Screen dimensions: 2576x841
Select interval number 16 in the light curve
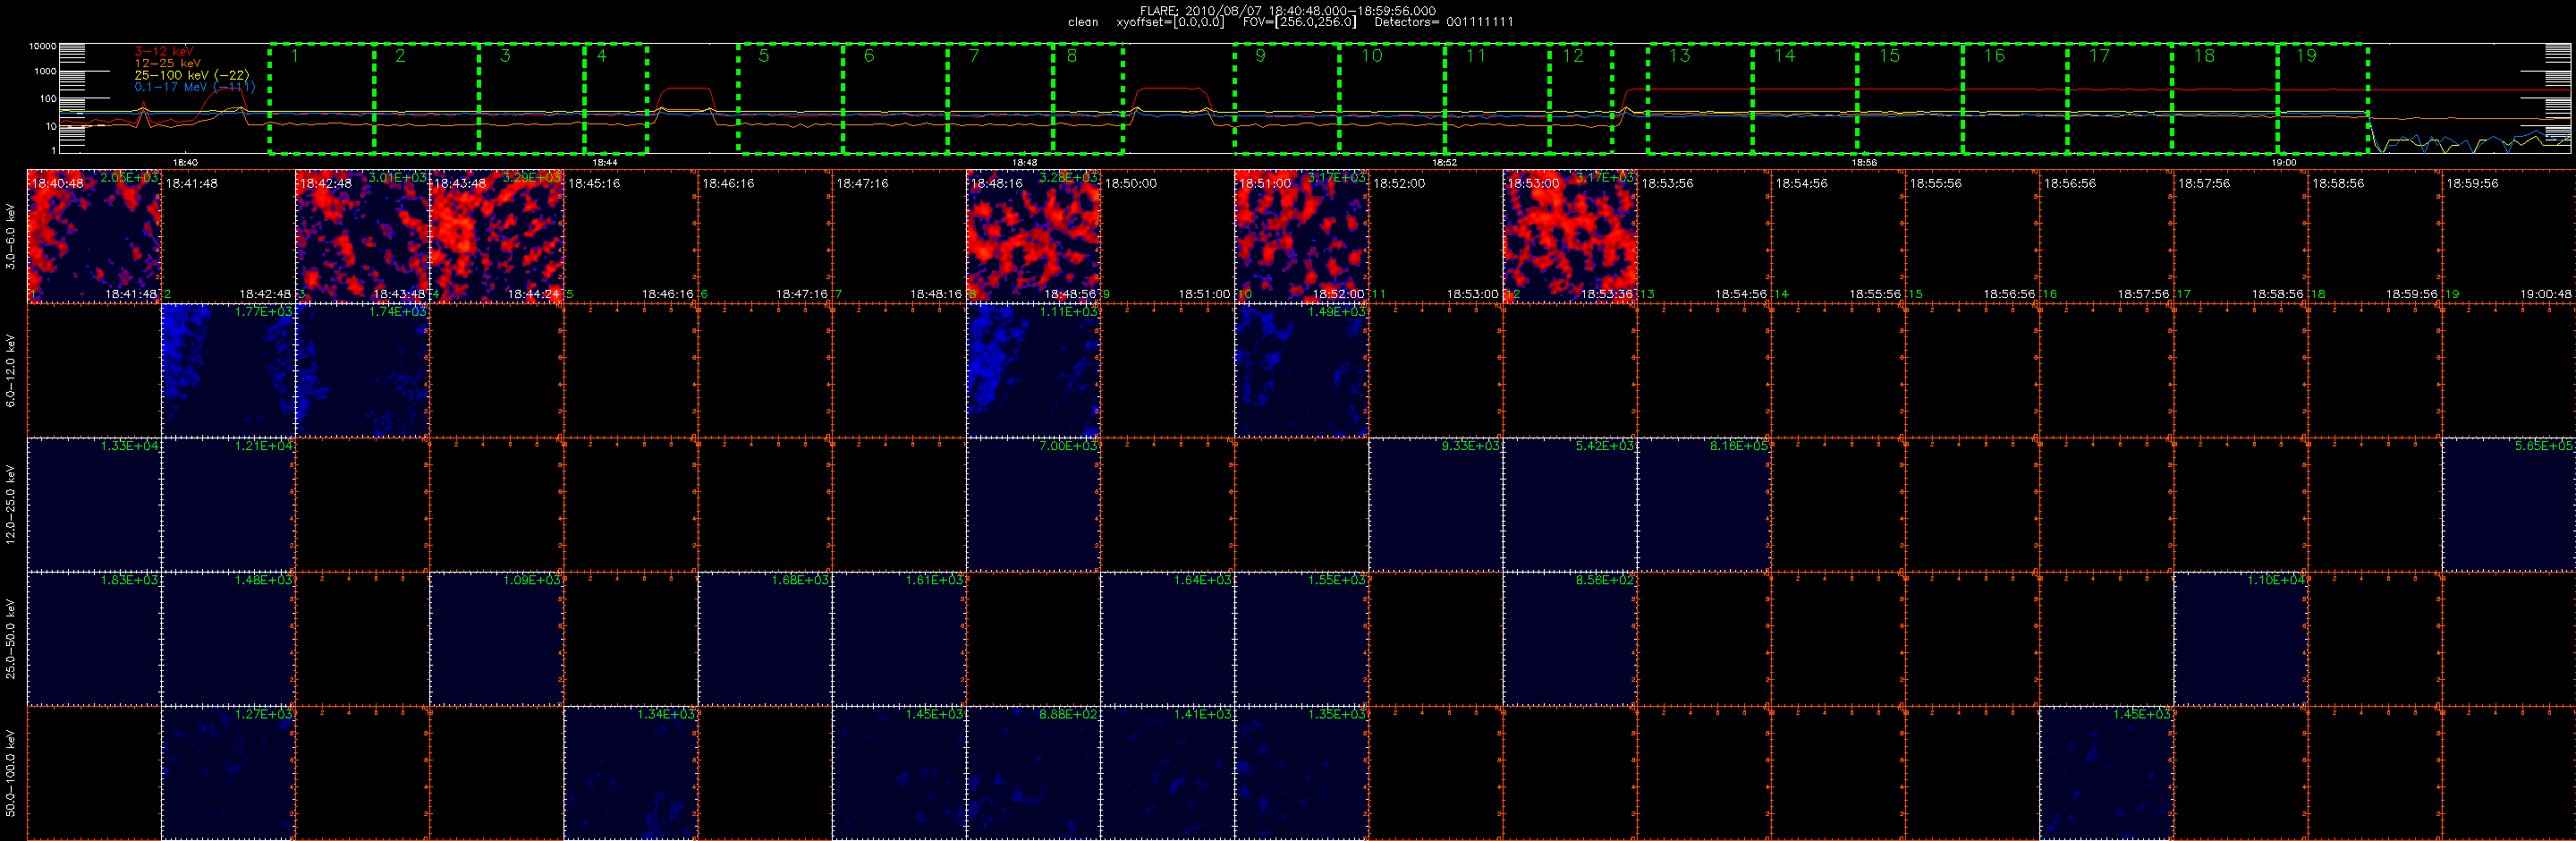click(x=2015, y=99)
